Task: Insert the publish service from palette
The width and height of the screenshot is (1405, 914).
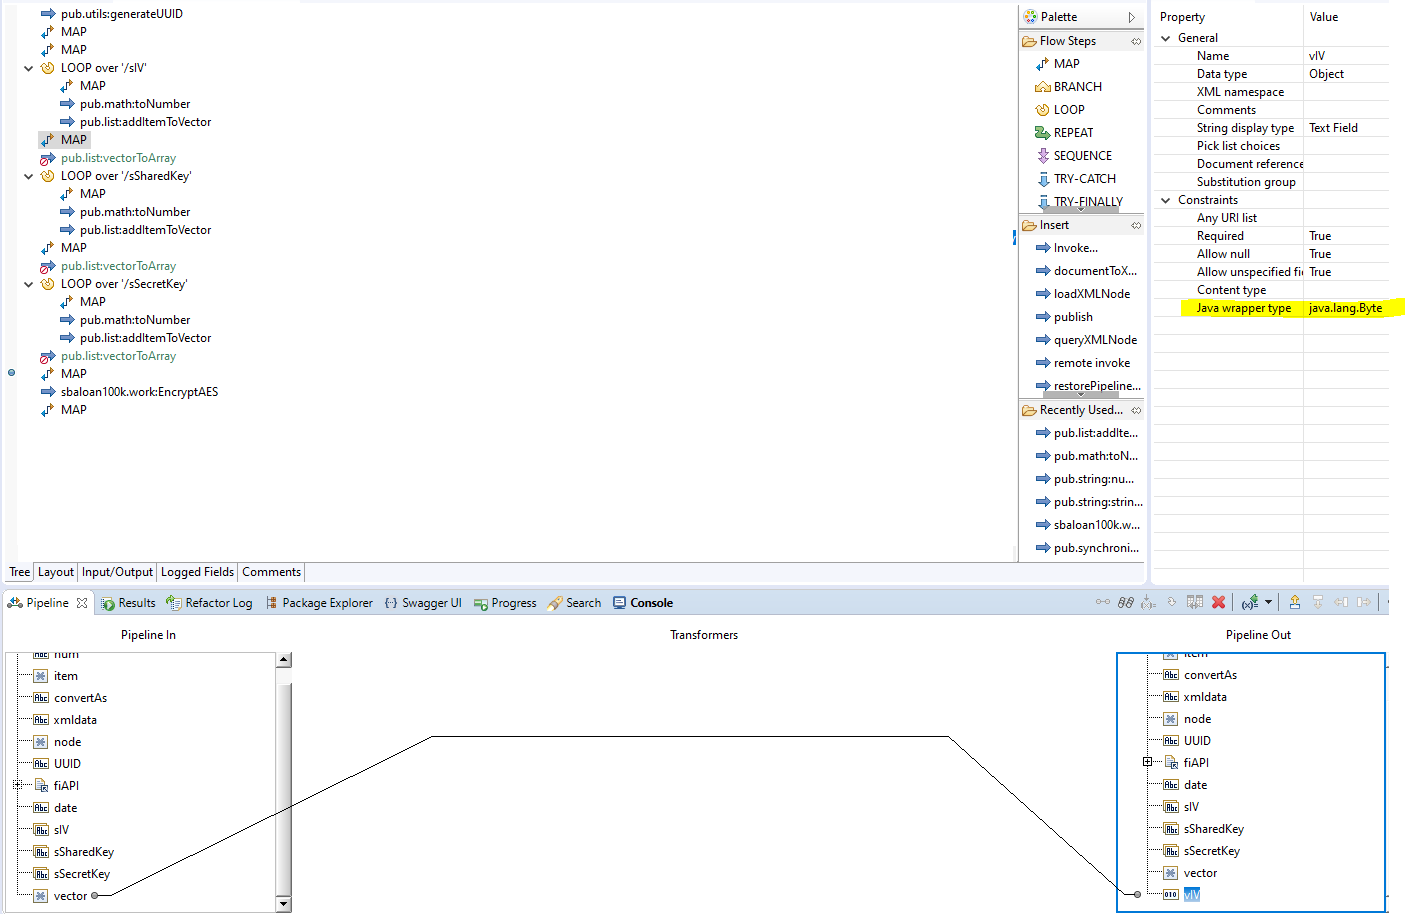Action: pyautogui.click(x=1064, y=317)
